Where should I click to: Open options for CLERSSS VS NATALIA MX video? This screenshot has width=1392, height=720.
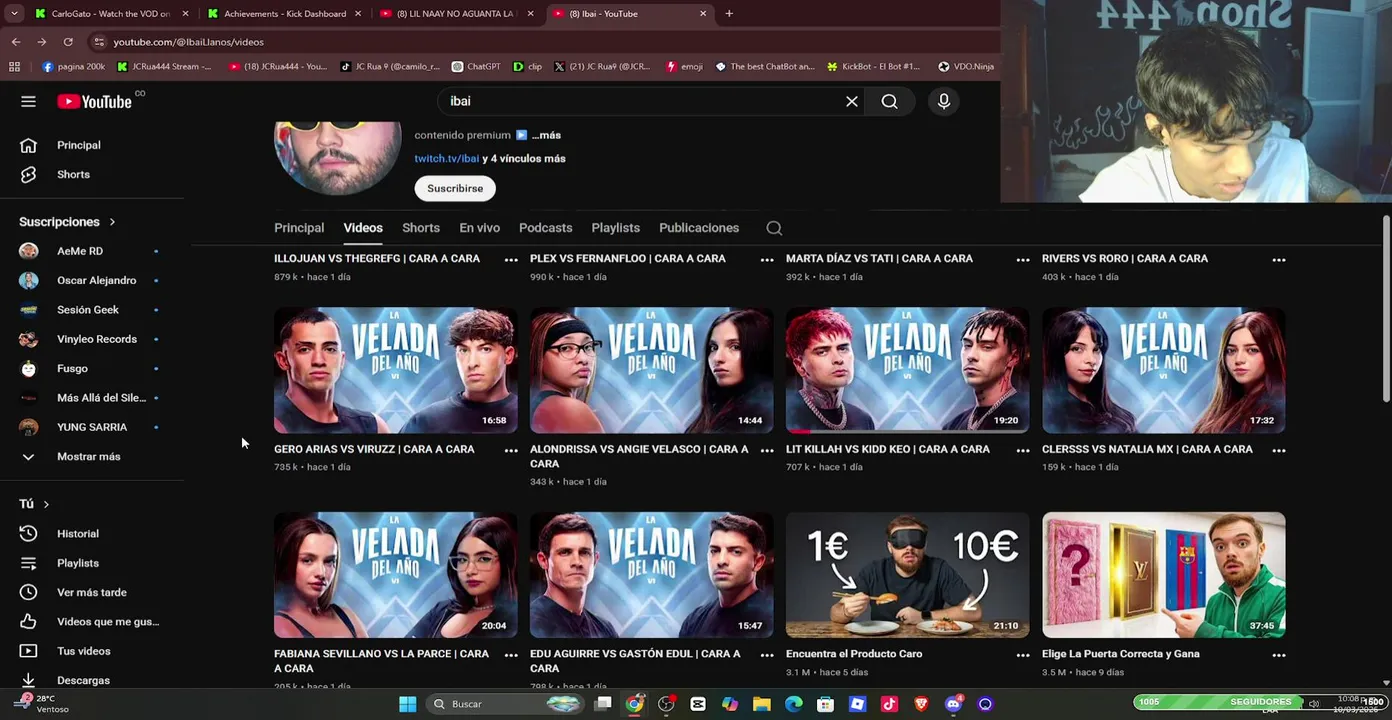[x=1279, y=450]
